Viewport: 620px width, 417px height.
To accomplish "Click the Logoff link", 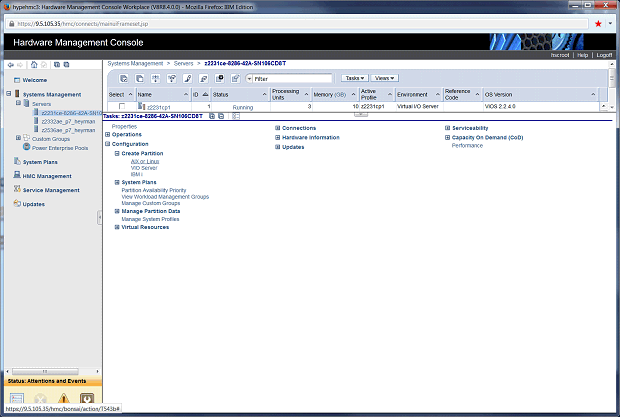I will point(604,55).
